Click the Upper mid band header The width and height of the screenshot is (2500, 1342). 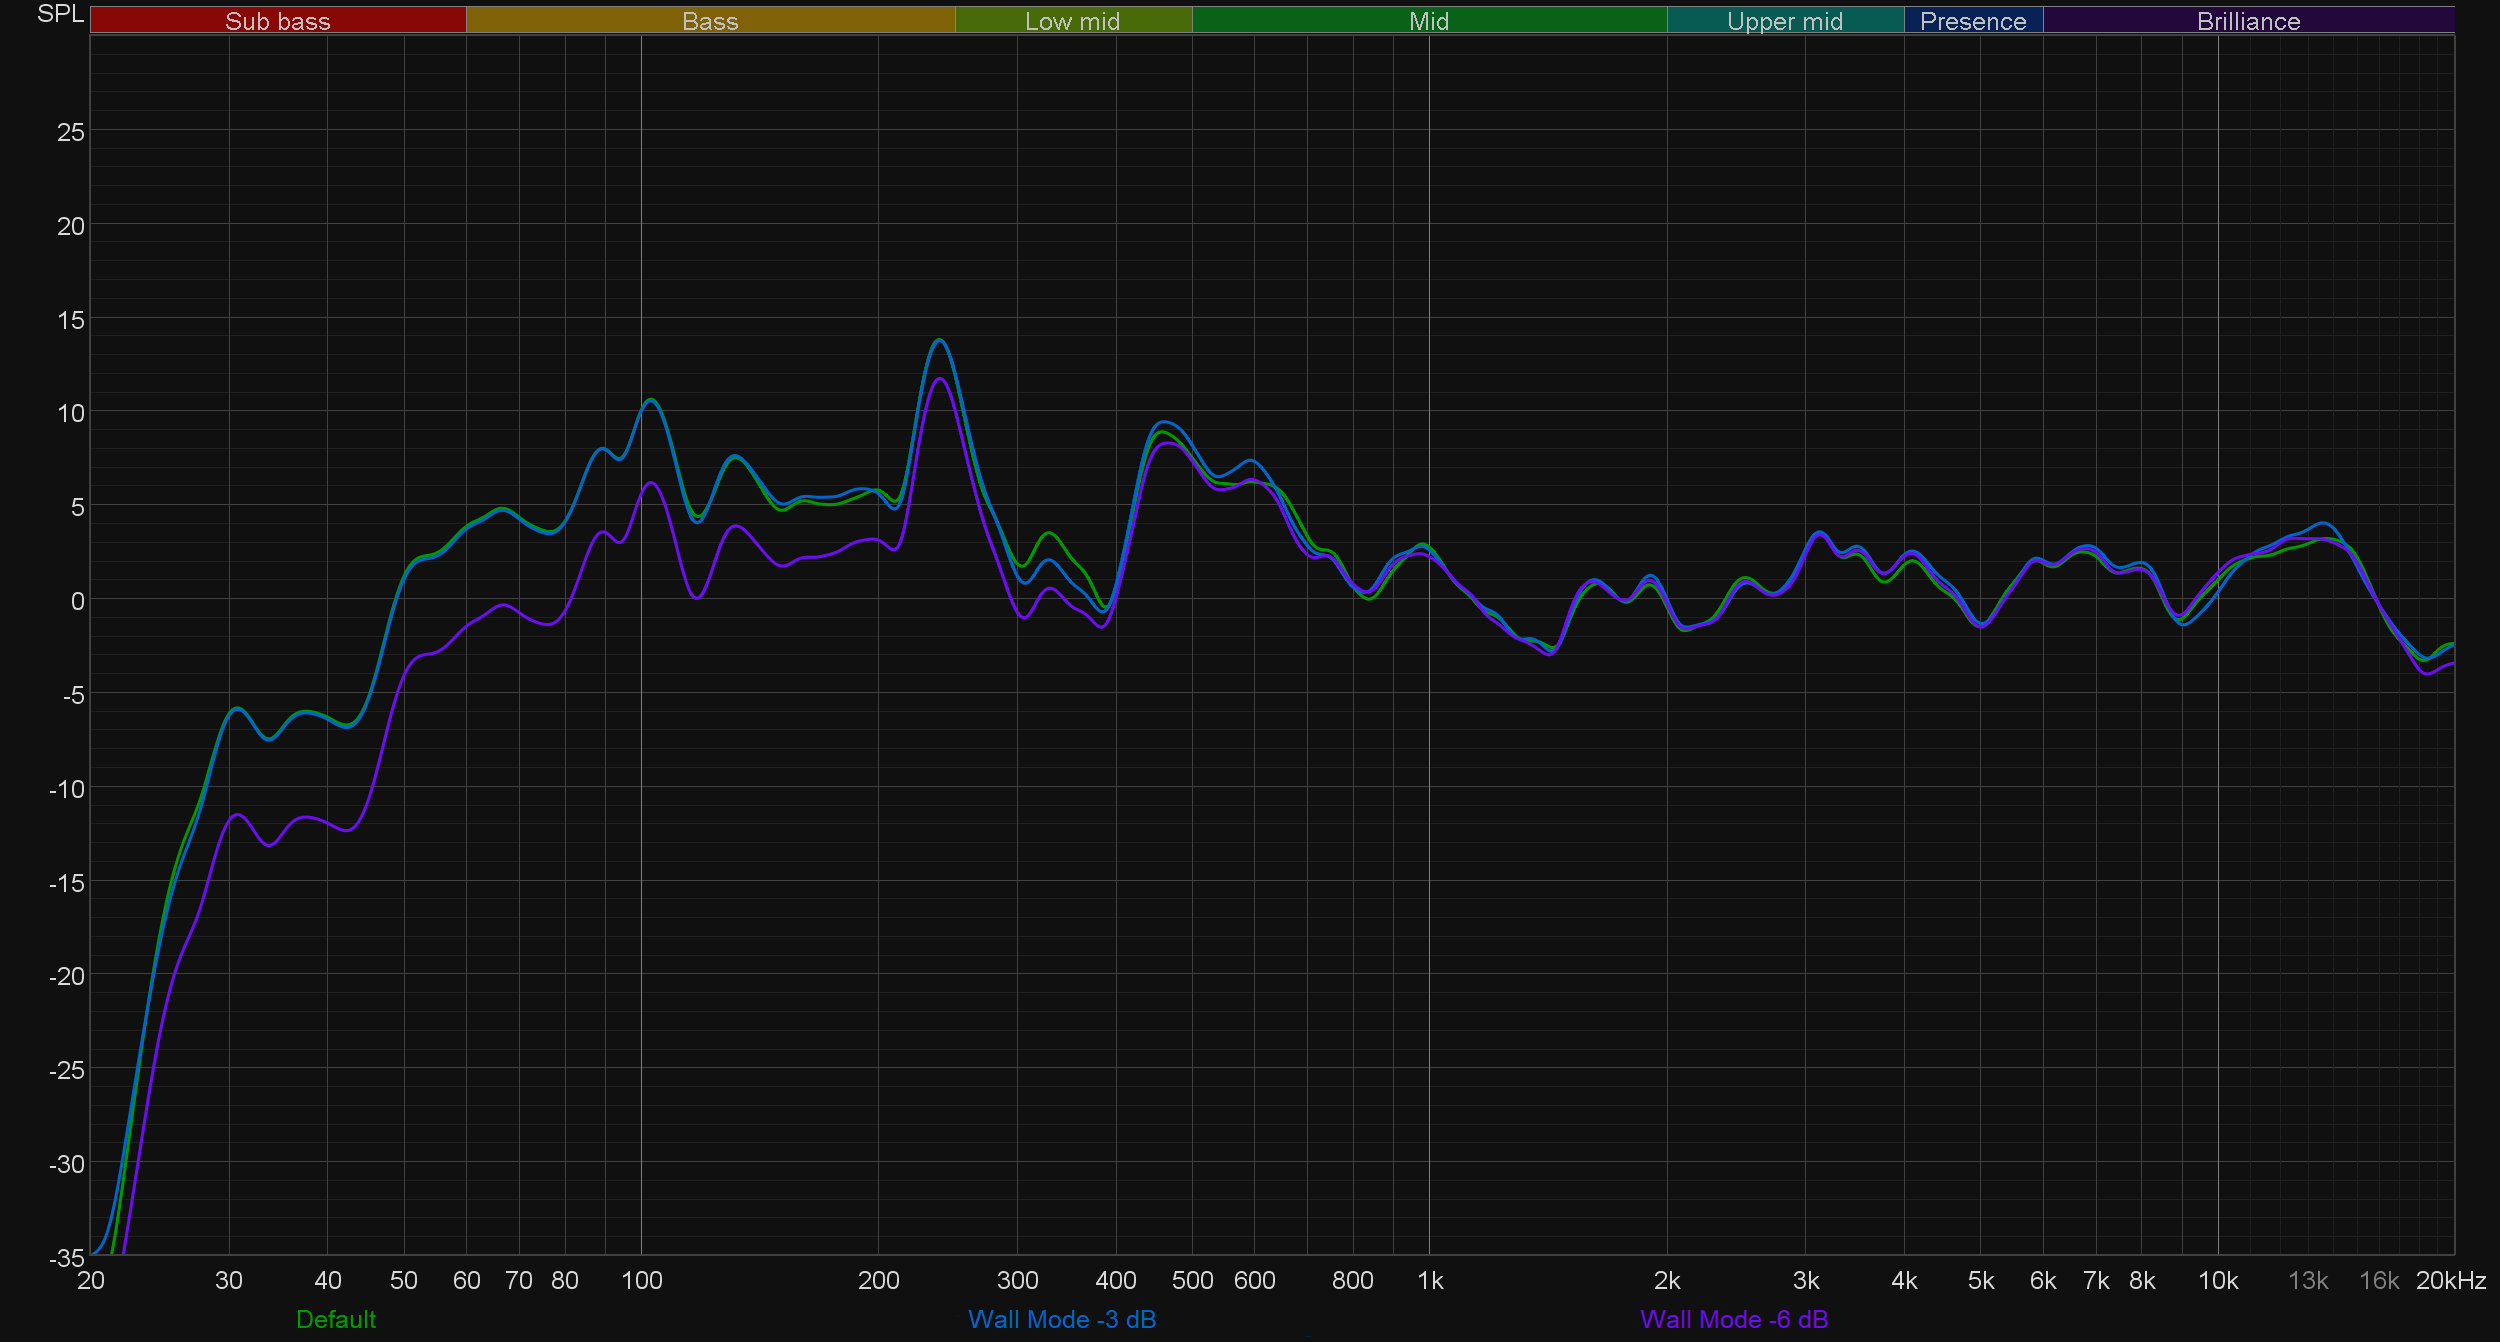[x=1784, y=21]
